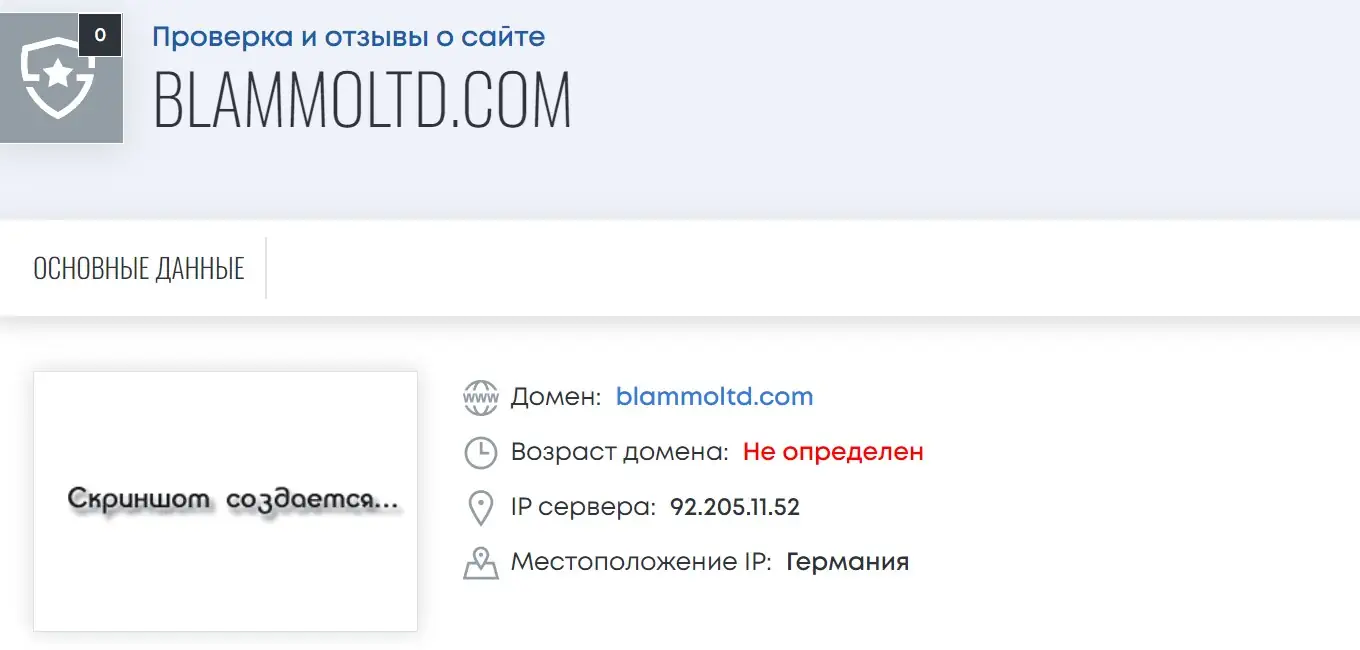Click the location pin icon for IP сервера
Screen dimensions: 1360x650
(481, 508)
